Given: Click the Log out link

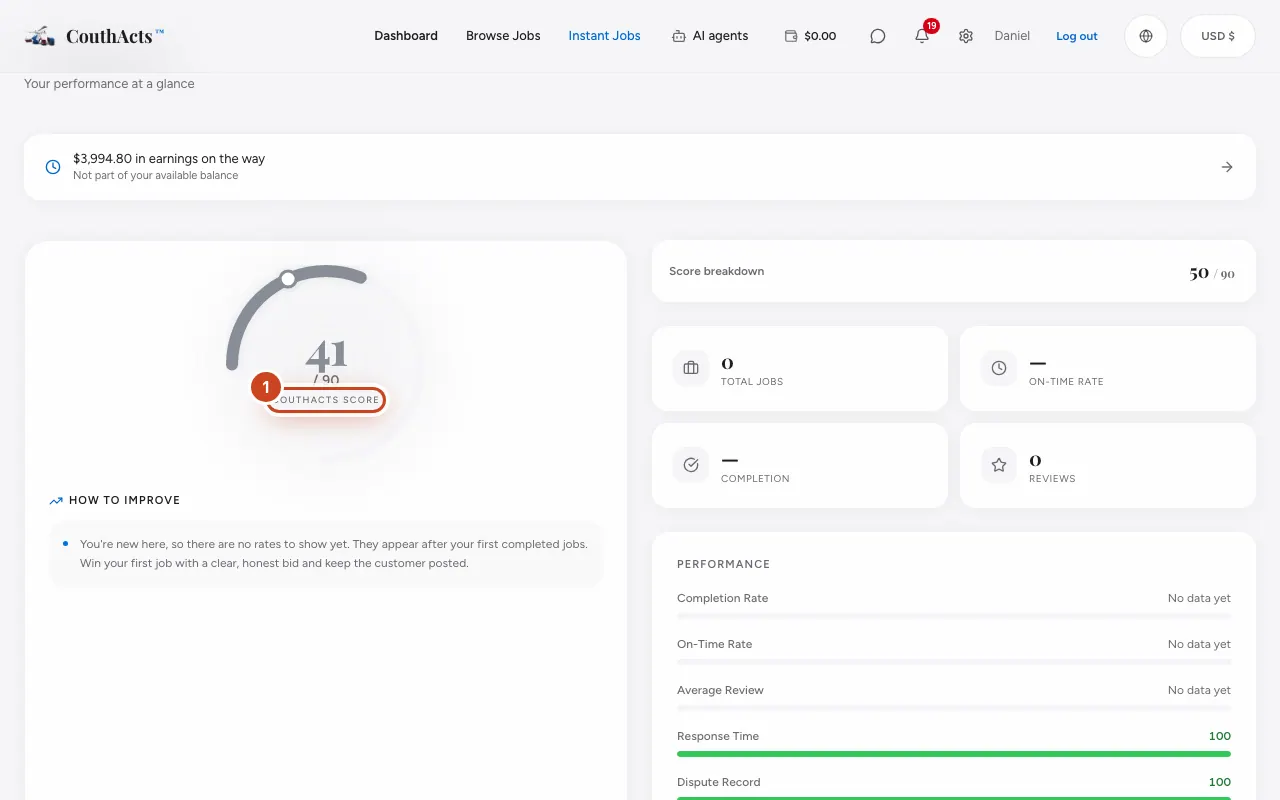Looking at the screenshot, I should [1077, 36].
